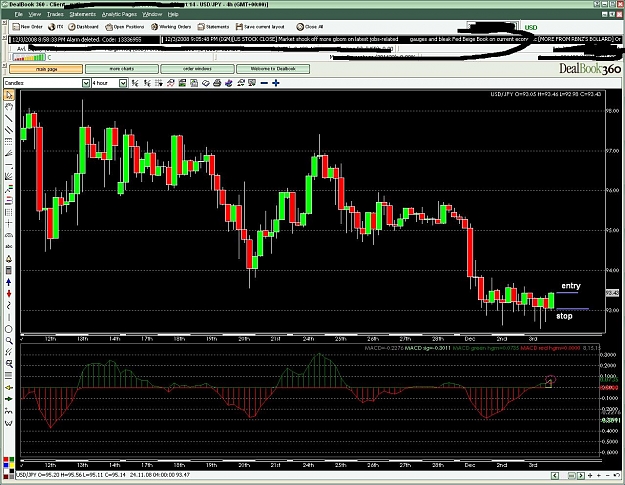Show Working Orders from toolbar
The width and height of the screenshot is (625, 485).
171,27
